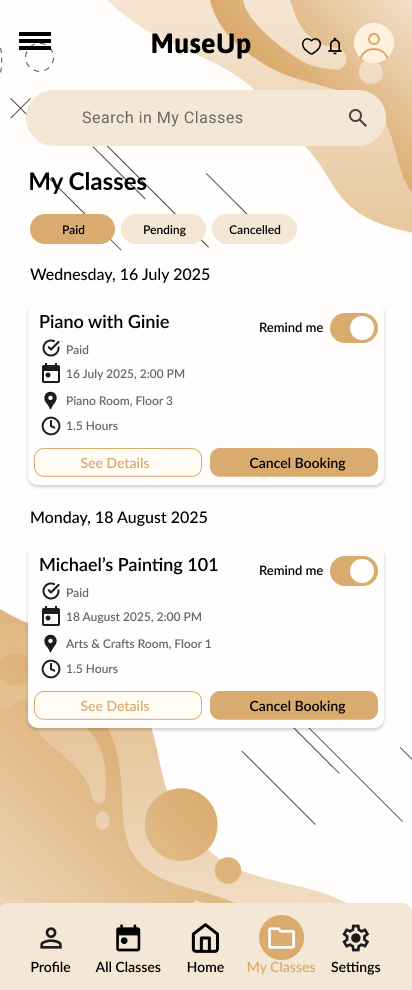See Details for Michael's Painting 101
This screenshot has height=990, width=412.
(x=118, y=705)
